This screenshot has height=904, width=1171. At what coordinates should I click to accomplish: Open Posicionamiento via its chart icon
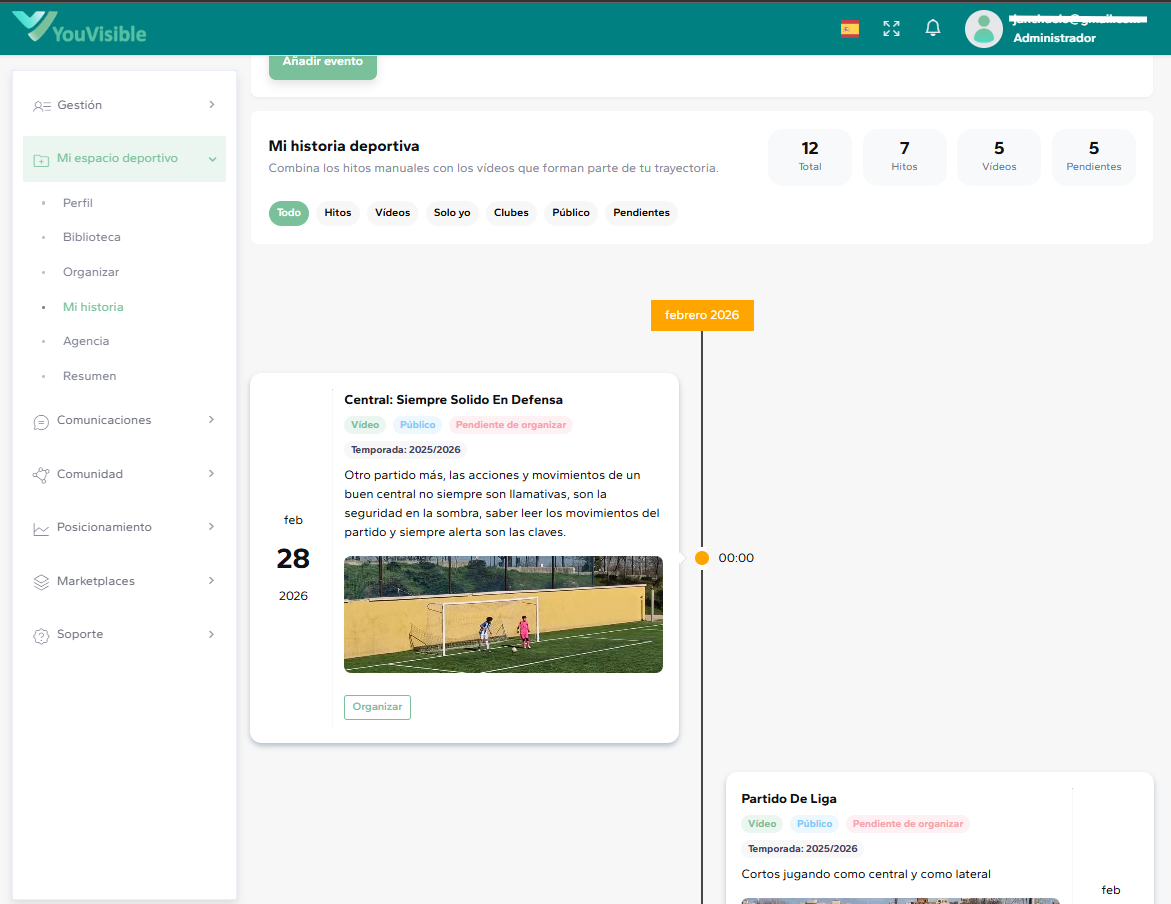pos(40,527)
